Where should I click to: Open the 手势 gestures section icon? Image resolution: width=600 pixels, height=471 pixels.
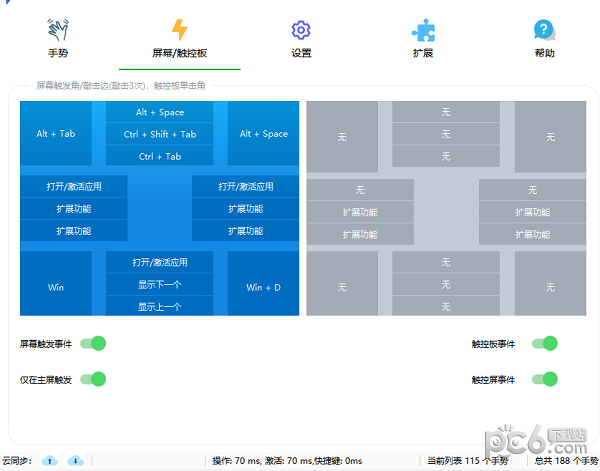pos(58,30)
